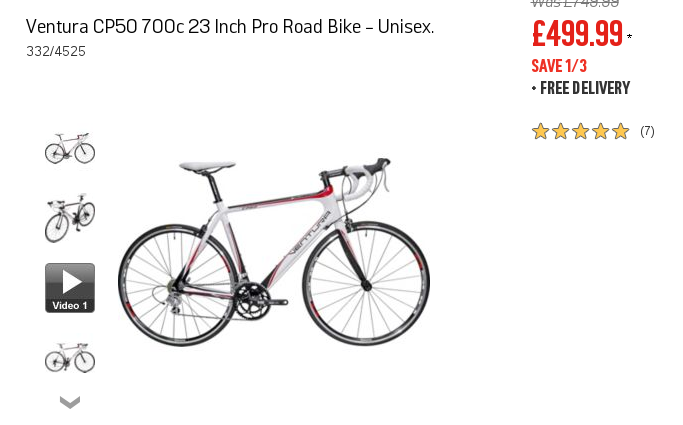Screen dimensions: 683x425
Task: Open the (7) reviews count link
Action: coord(647,131)
